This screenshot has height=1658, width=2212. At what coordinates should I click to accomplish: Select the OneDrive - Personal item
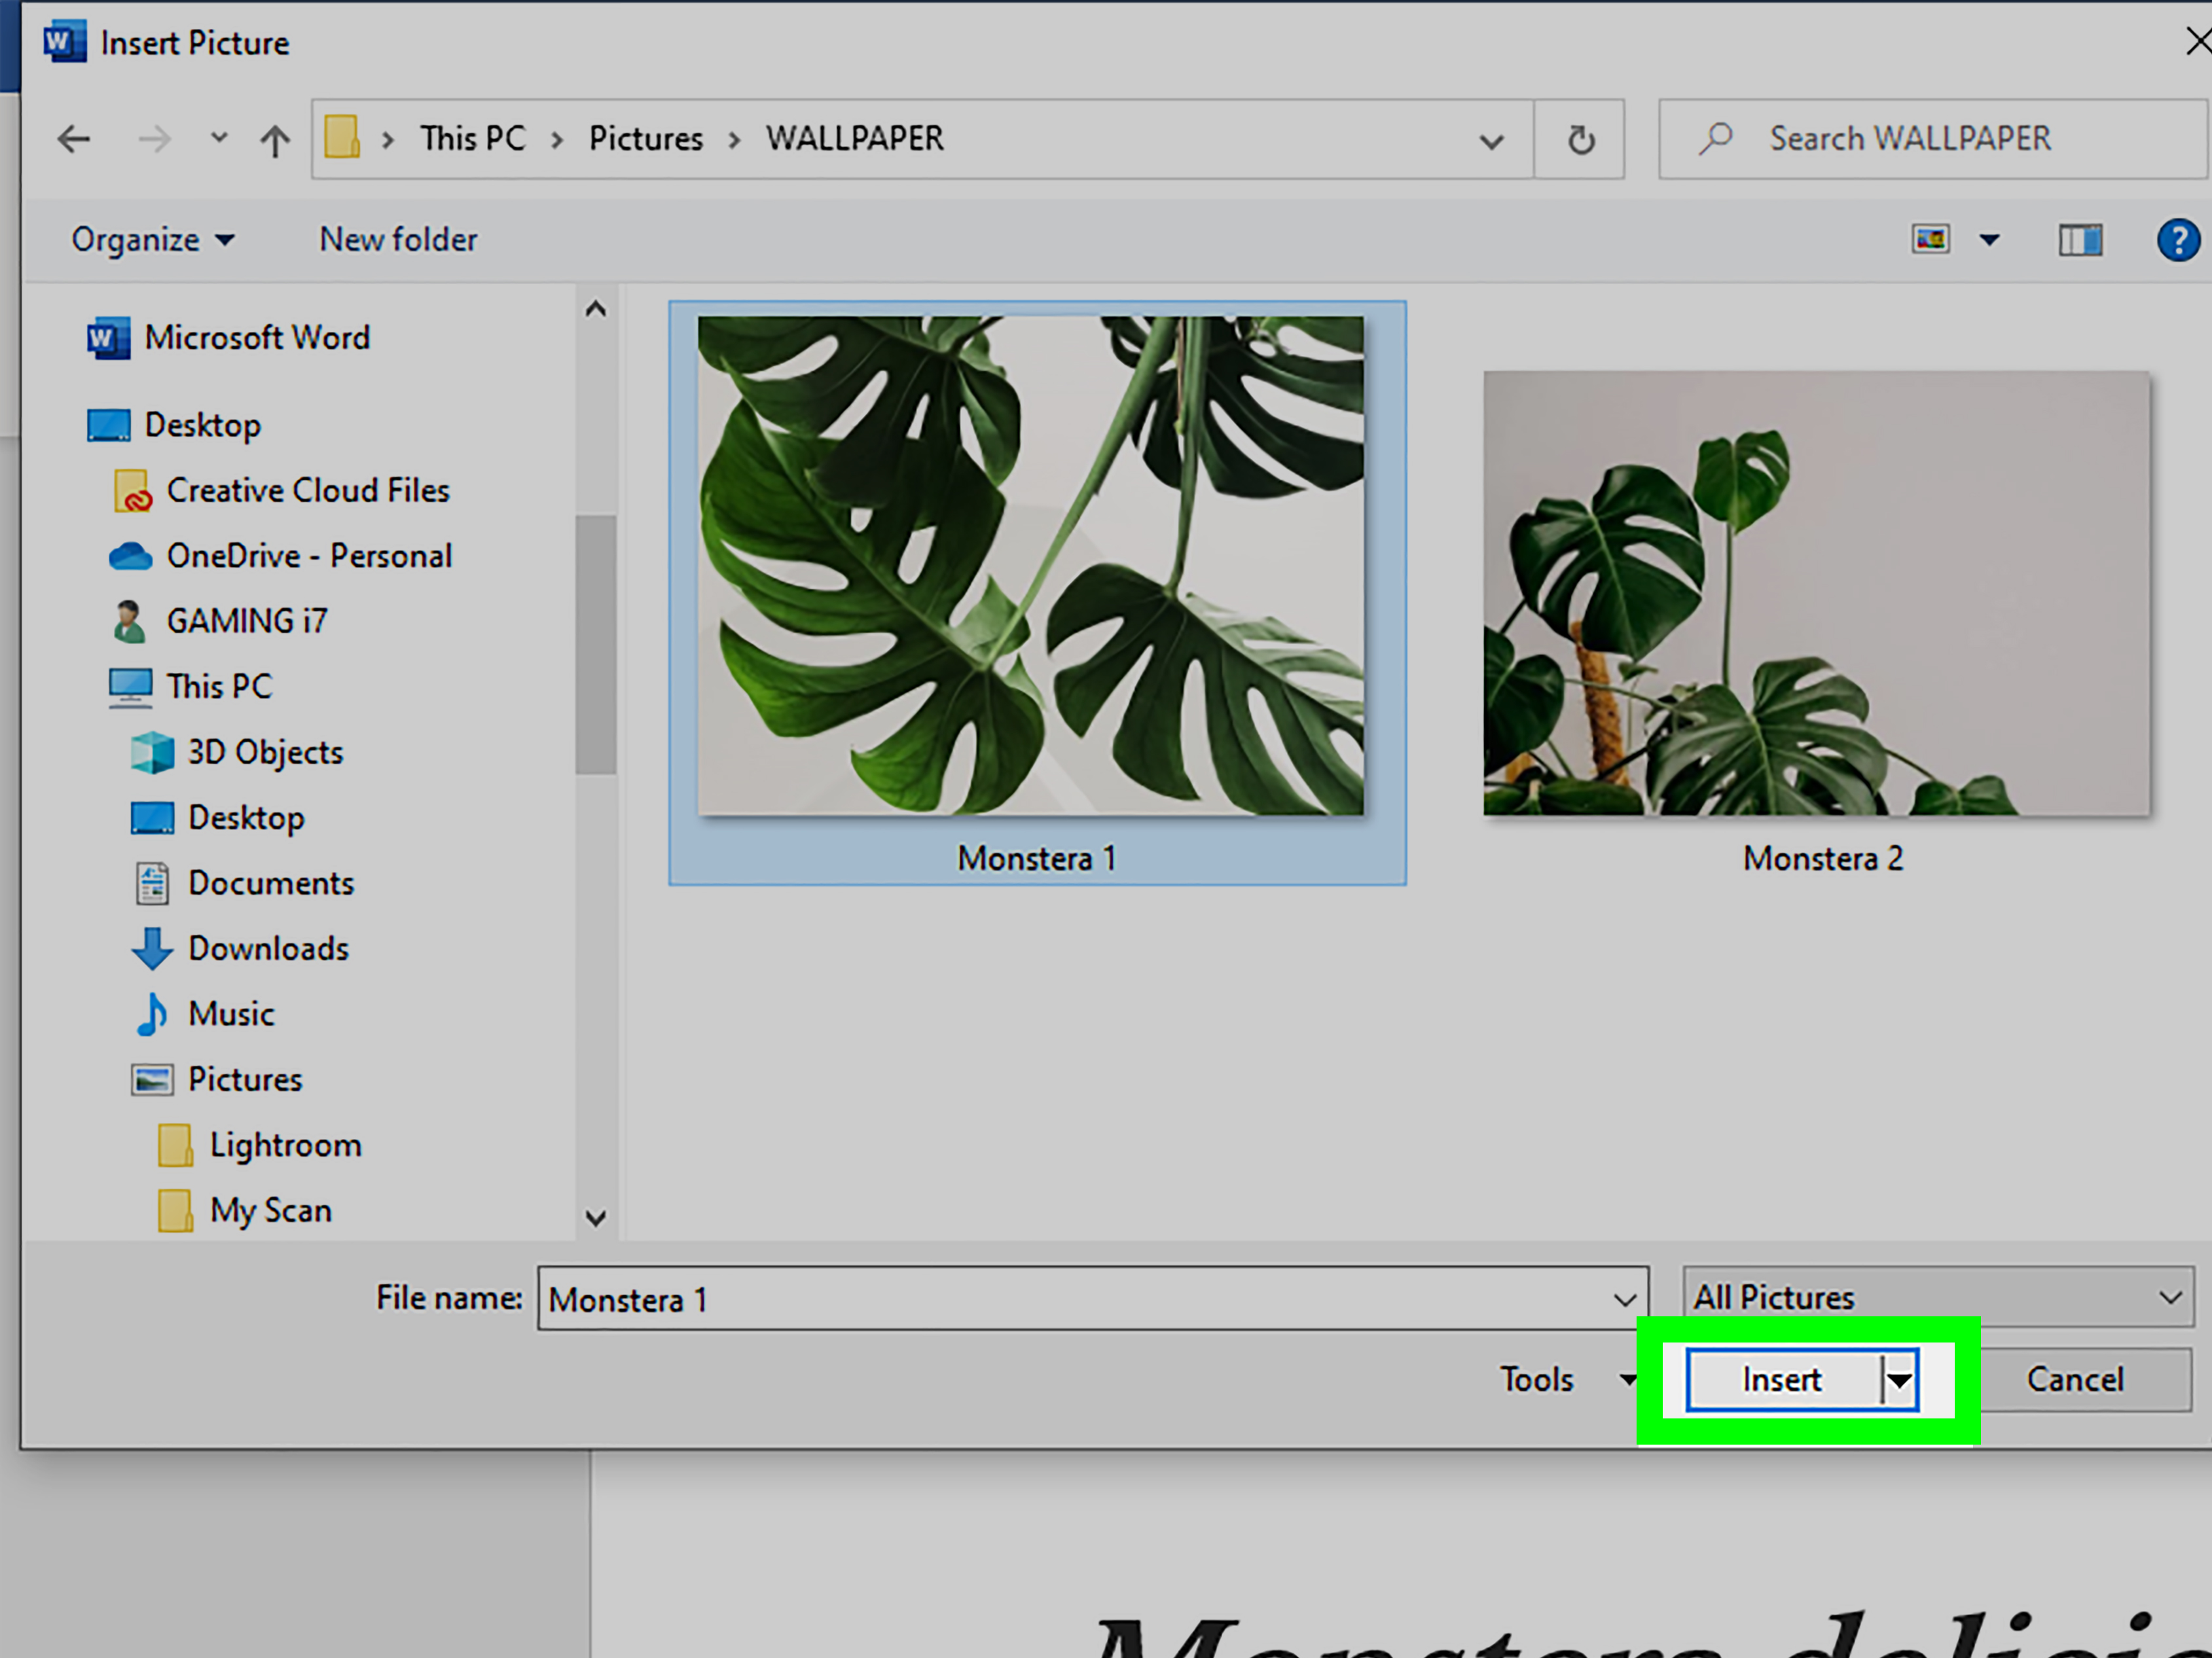pyautogui.click(x=309, y=555)
